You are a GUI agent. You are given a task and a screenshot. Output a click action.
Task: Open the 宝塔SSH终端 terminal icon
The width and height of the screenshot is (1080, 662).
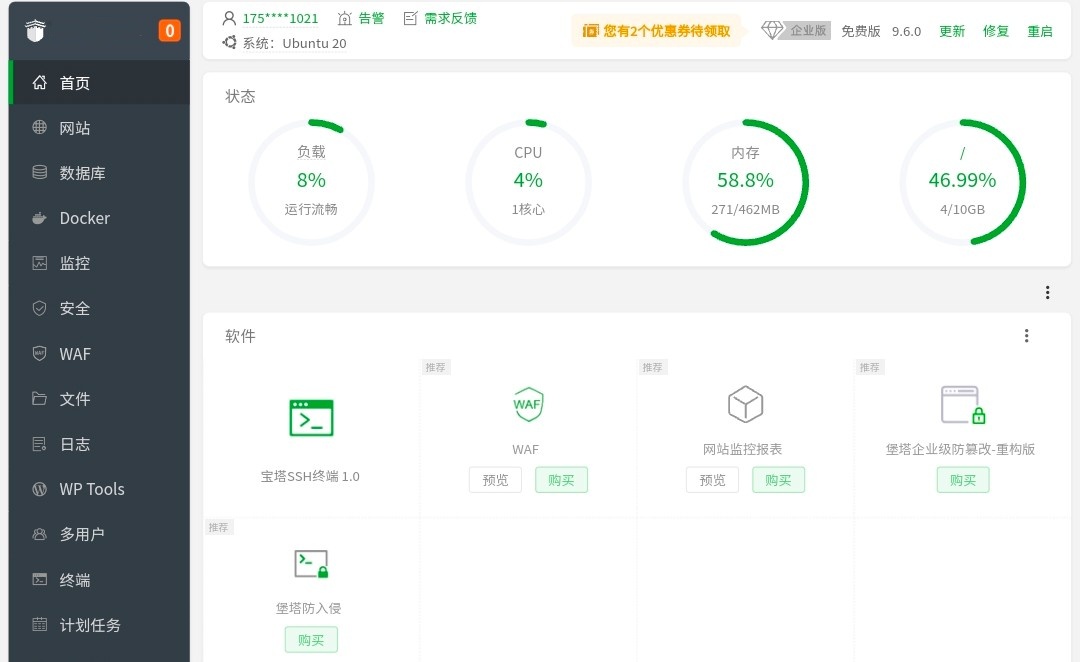click(311, 417)
